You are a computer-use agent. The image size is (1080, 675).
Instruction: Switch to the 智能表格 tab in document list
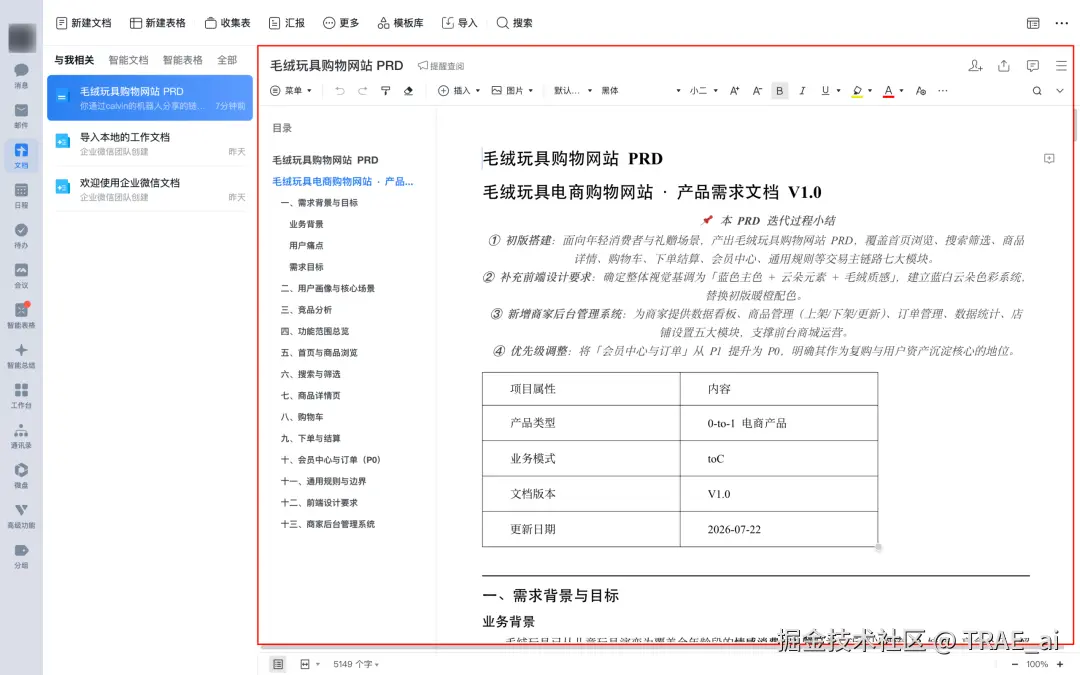[183, 60]
